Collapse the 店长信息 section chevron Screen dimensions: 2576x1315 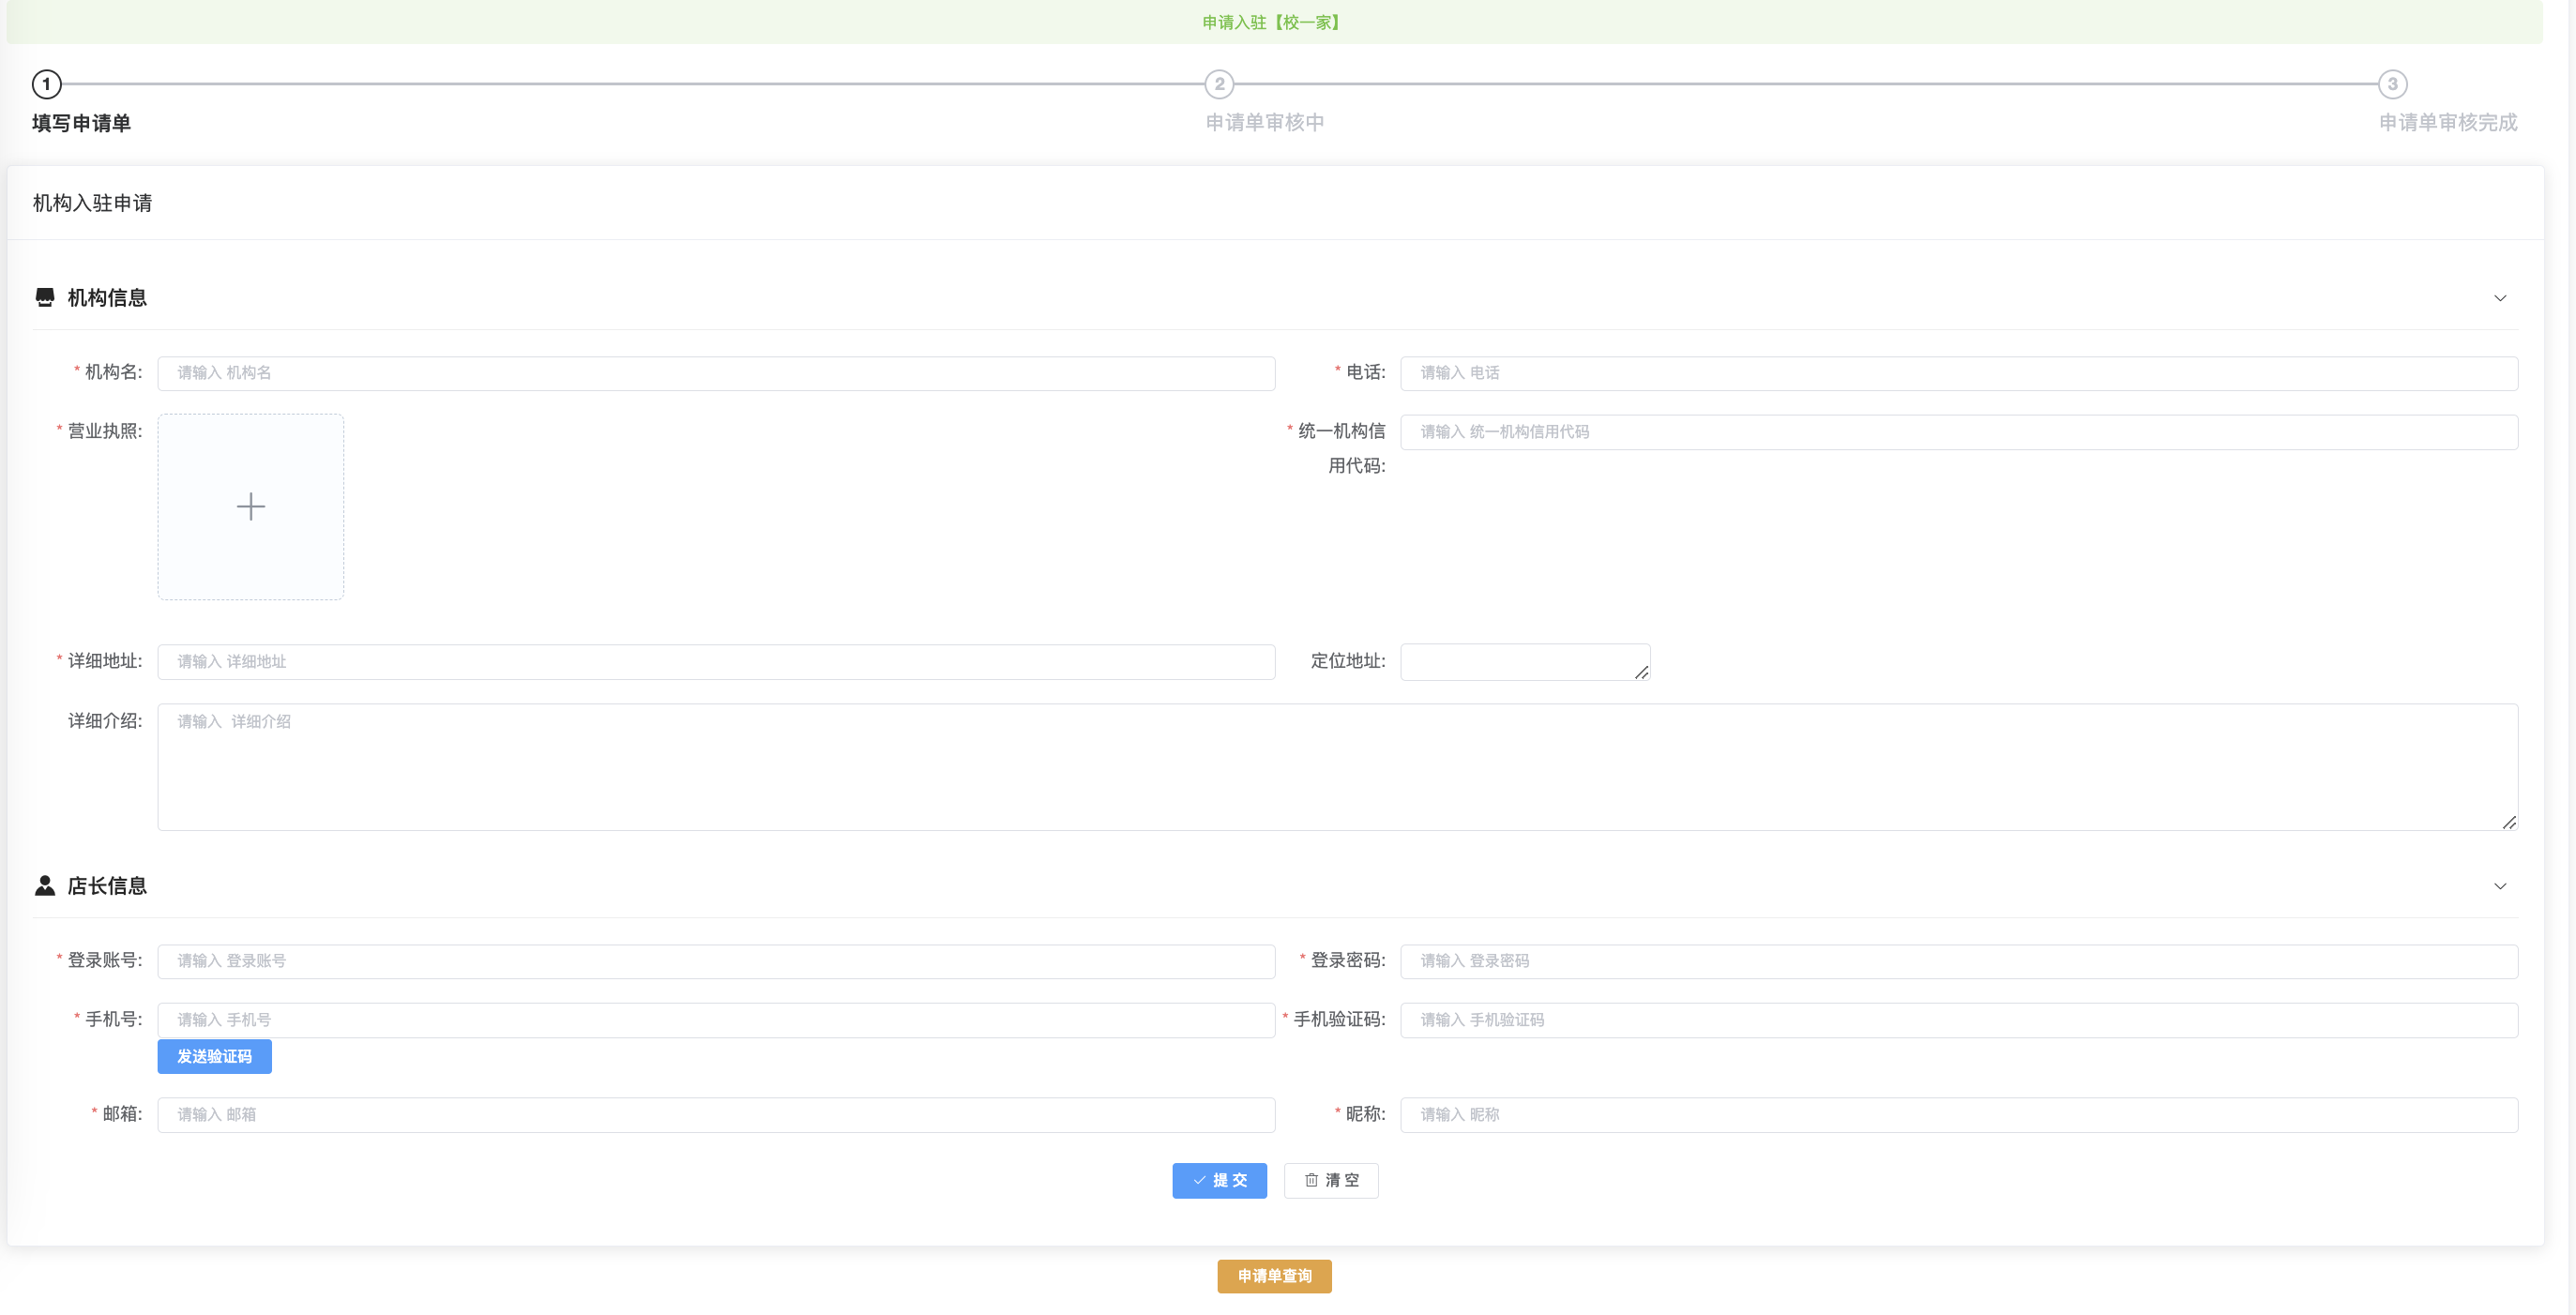(2501, 885)
